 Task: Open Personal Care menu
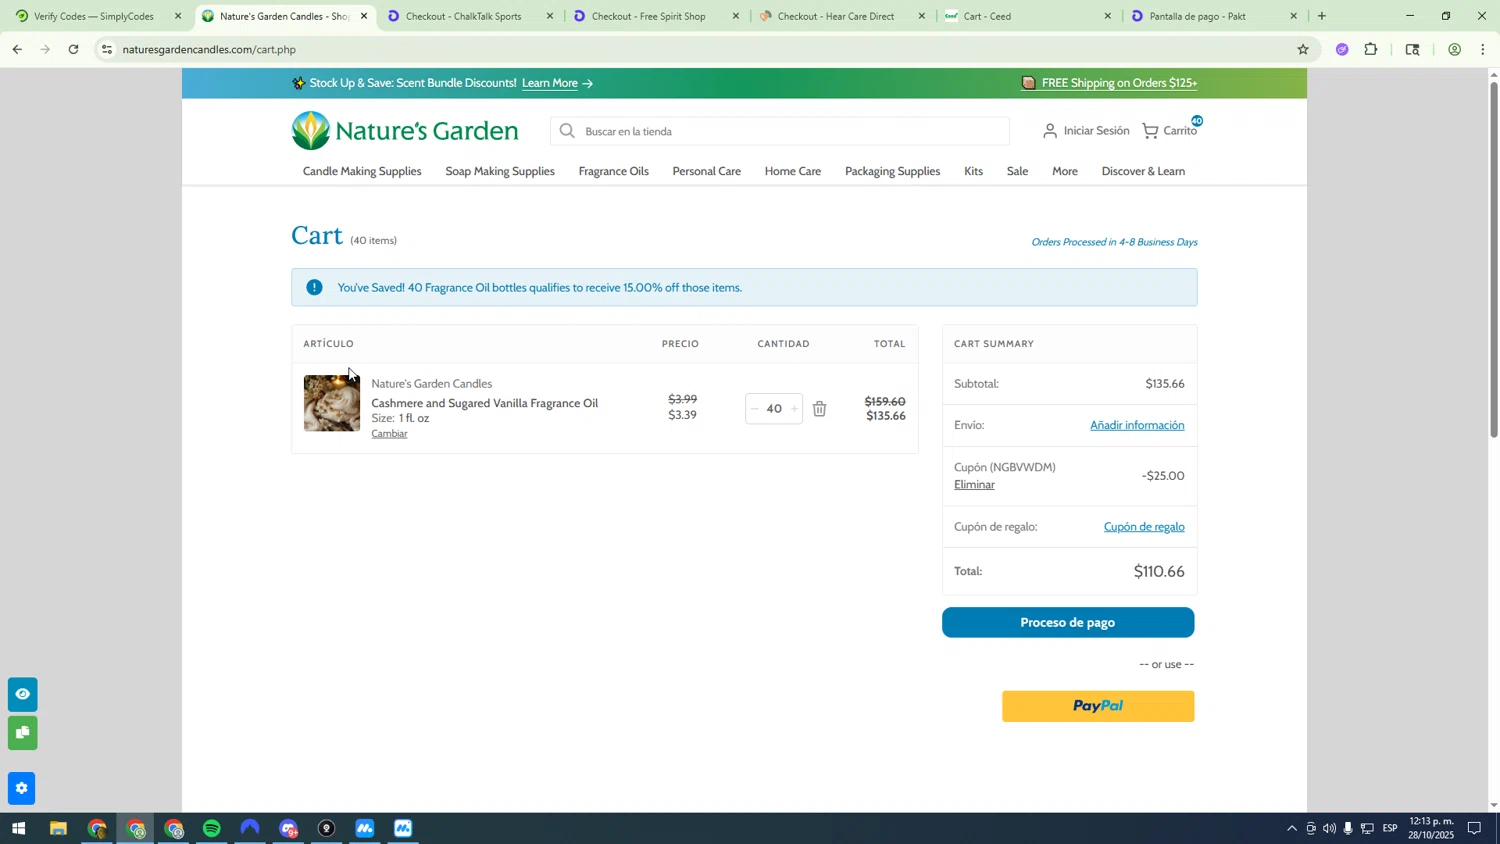coord(706,172)
